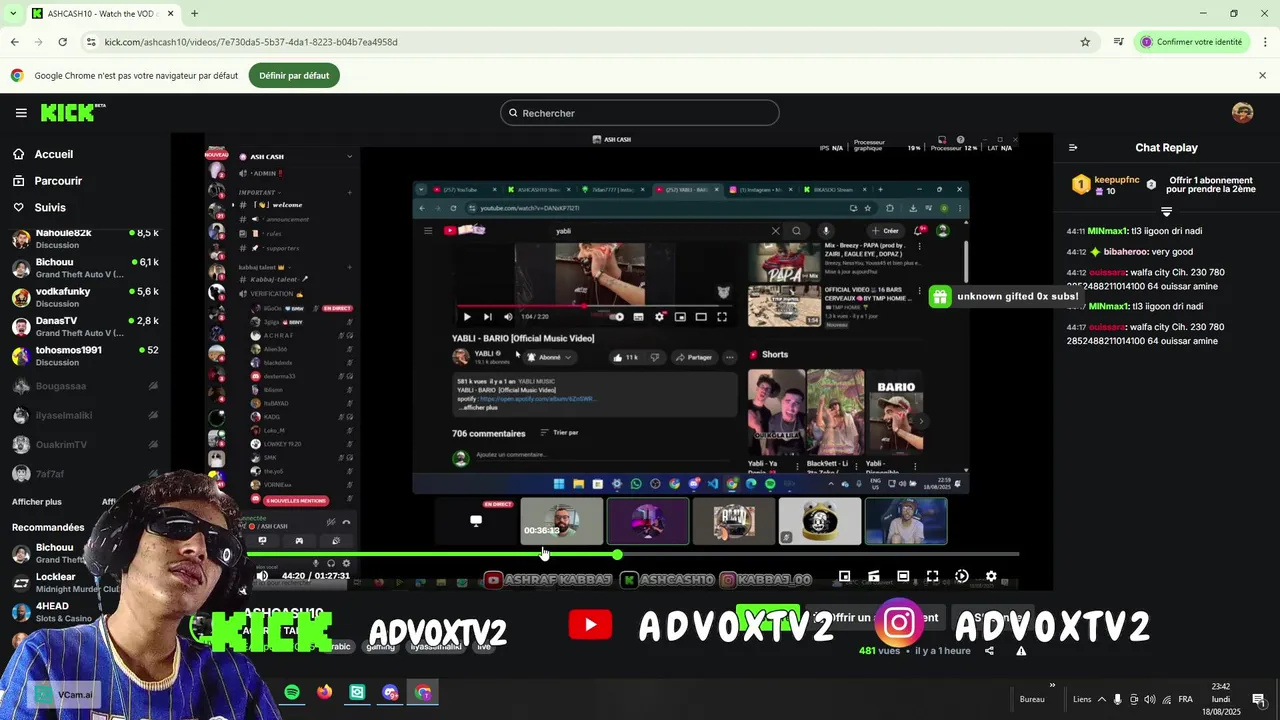Open the Kick sidebar hamburger menu
Screen dimensions: 1280x720
click(21, 113)
